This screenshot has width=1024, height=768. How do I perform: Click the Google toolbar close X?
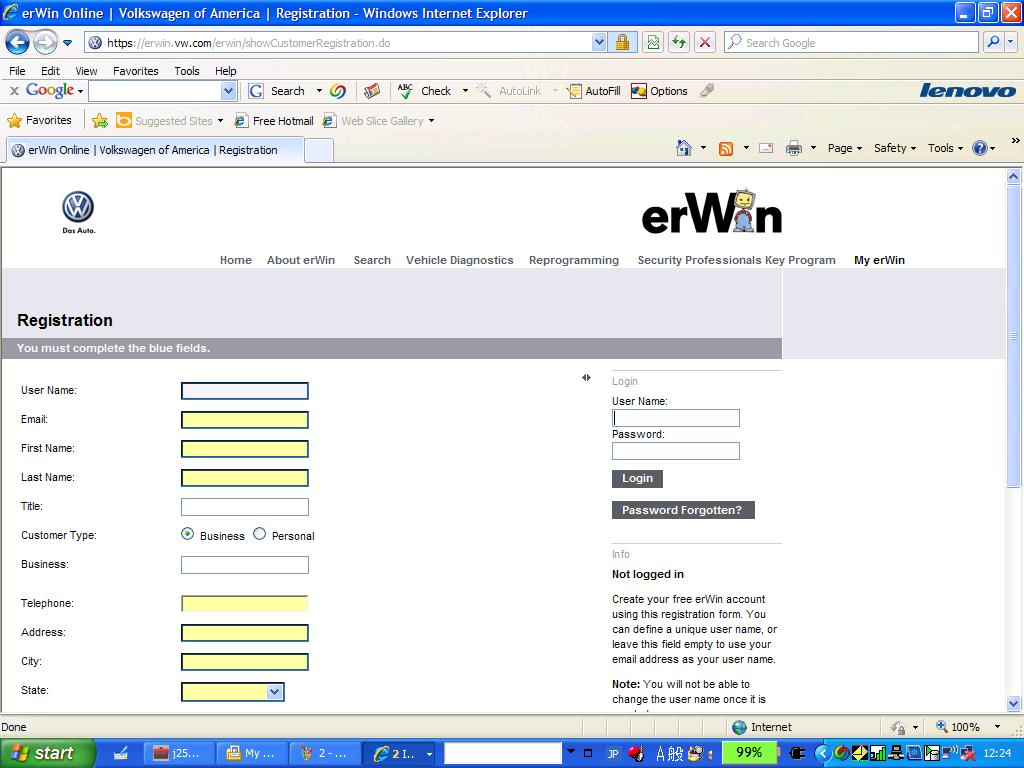pos(14,91)
